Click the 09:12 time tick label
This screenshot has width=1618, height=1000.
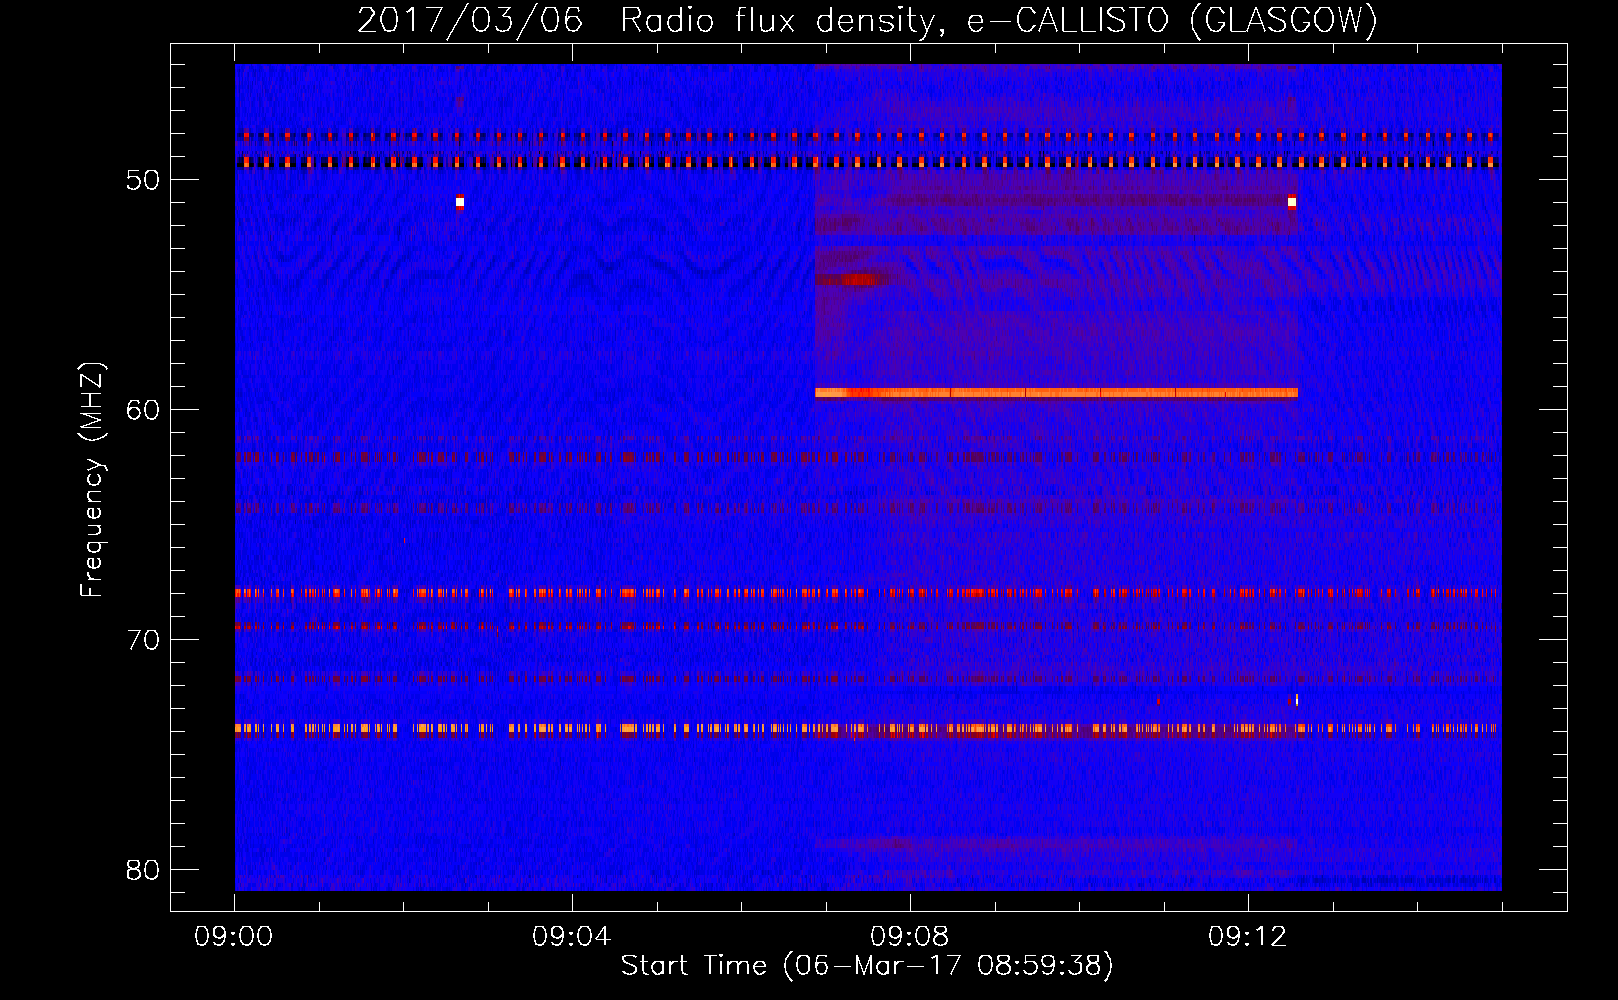1248,936
